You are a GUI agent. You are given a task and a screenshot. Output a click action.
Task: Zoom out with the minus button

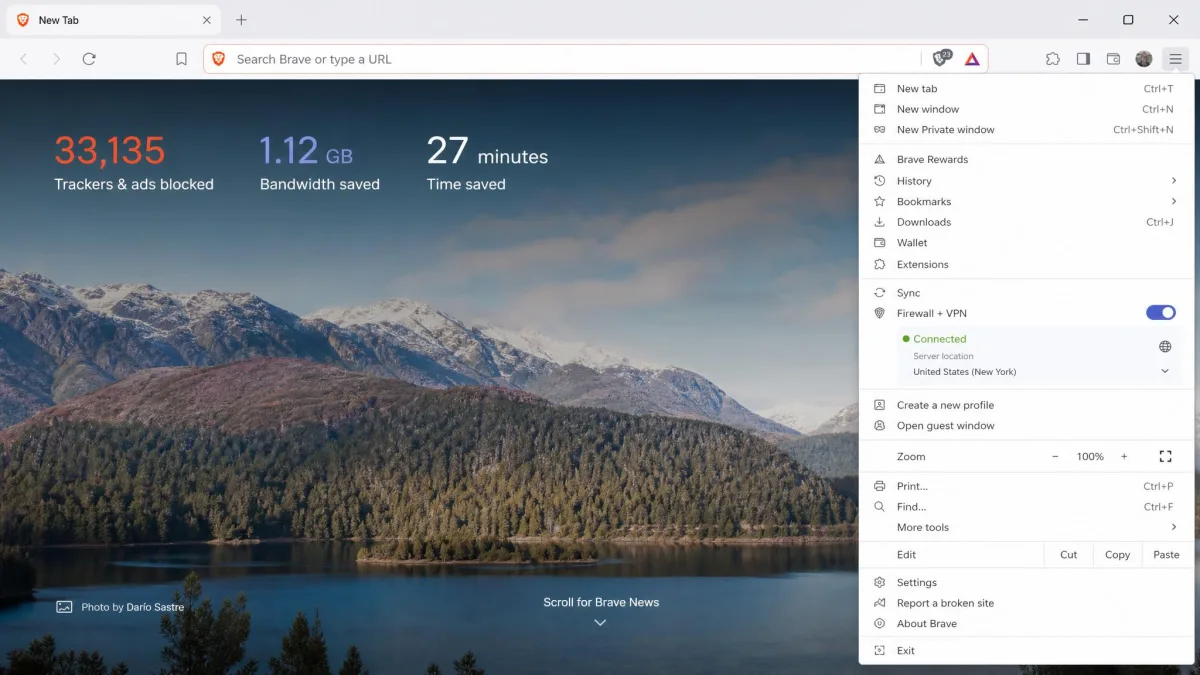1055,456
